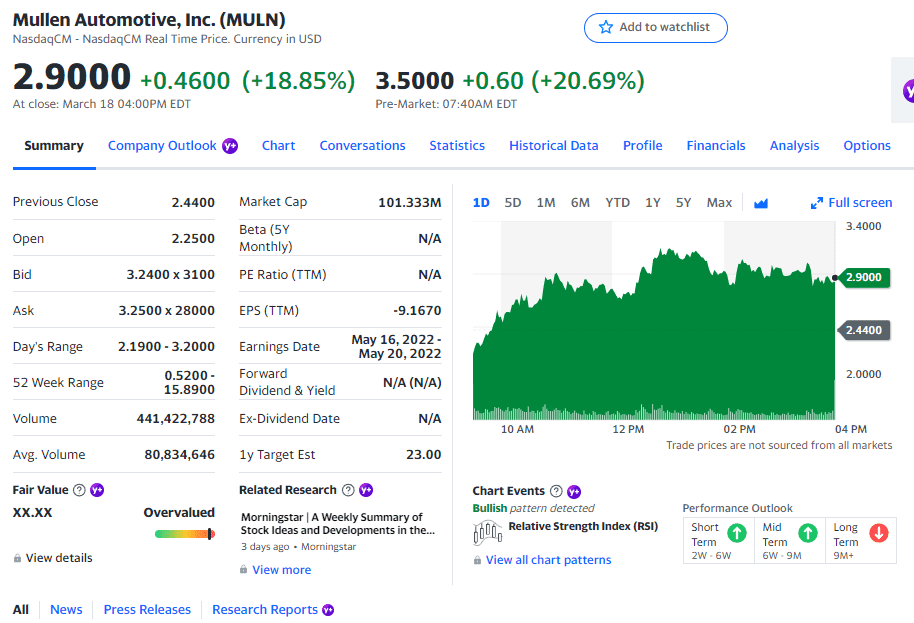The width and height of the screenshot is (914, 623).
Task: Switch to the Statistics tab
Action: tap(457, 146)
